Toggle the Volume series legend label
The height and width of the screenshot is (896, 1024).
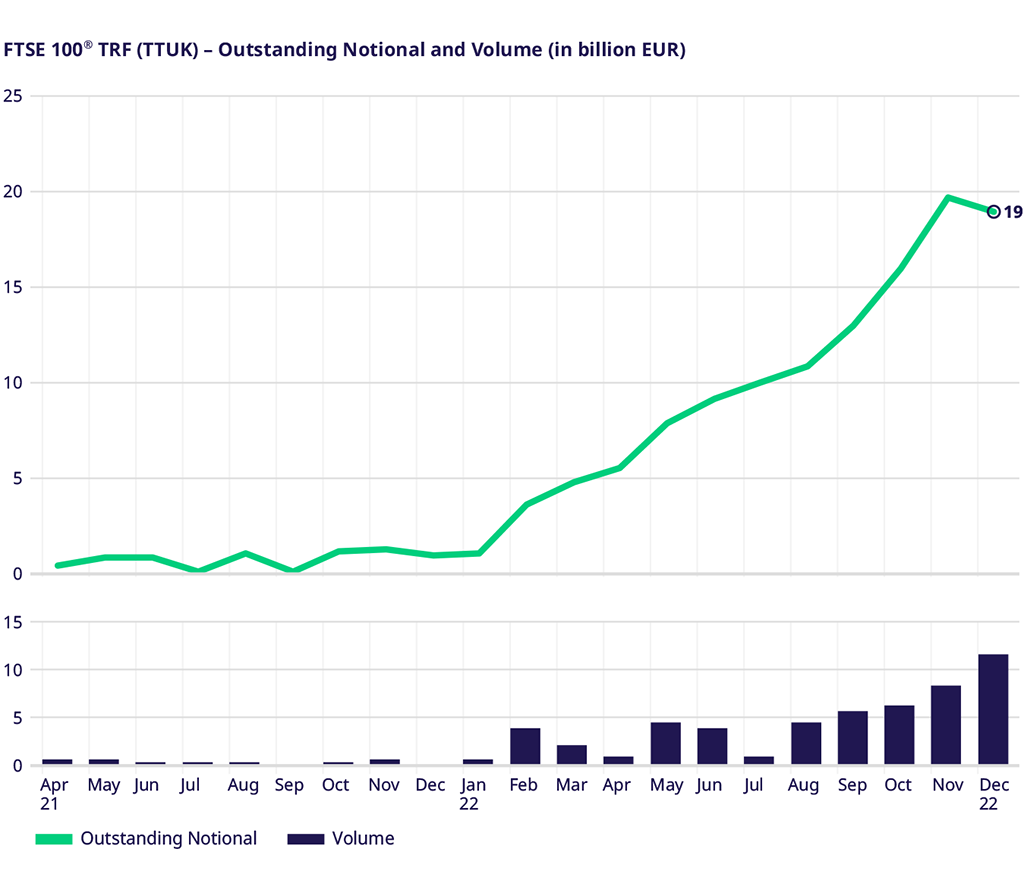[x=364, y=839]
